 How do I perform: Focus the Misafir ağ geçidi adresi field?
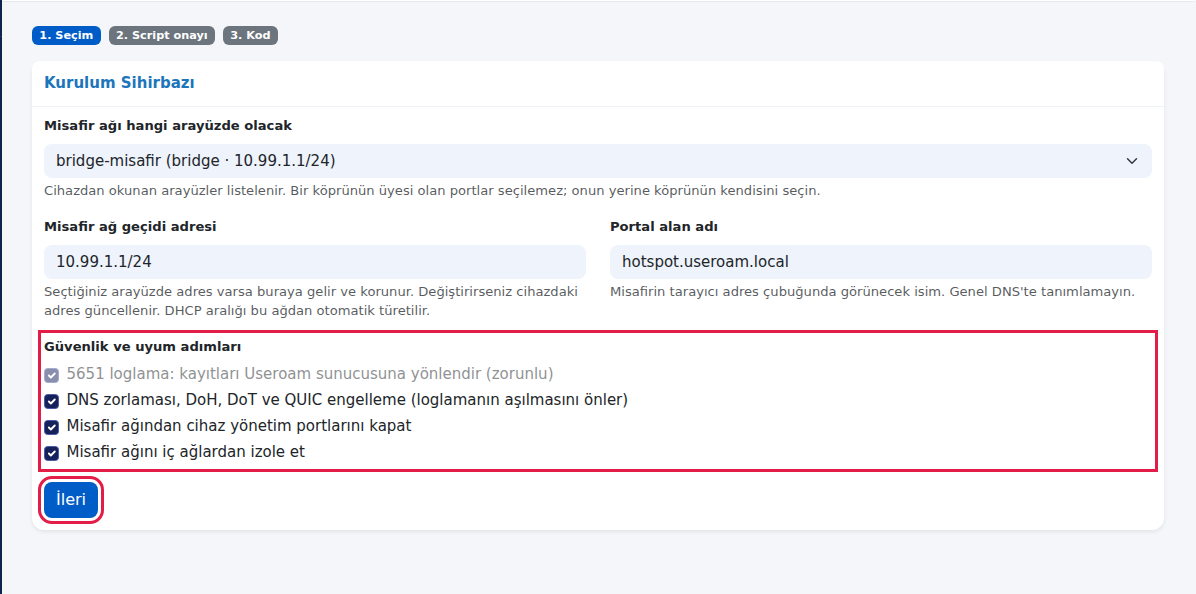[315, 262]
